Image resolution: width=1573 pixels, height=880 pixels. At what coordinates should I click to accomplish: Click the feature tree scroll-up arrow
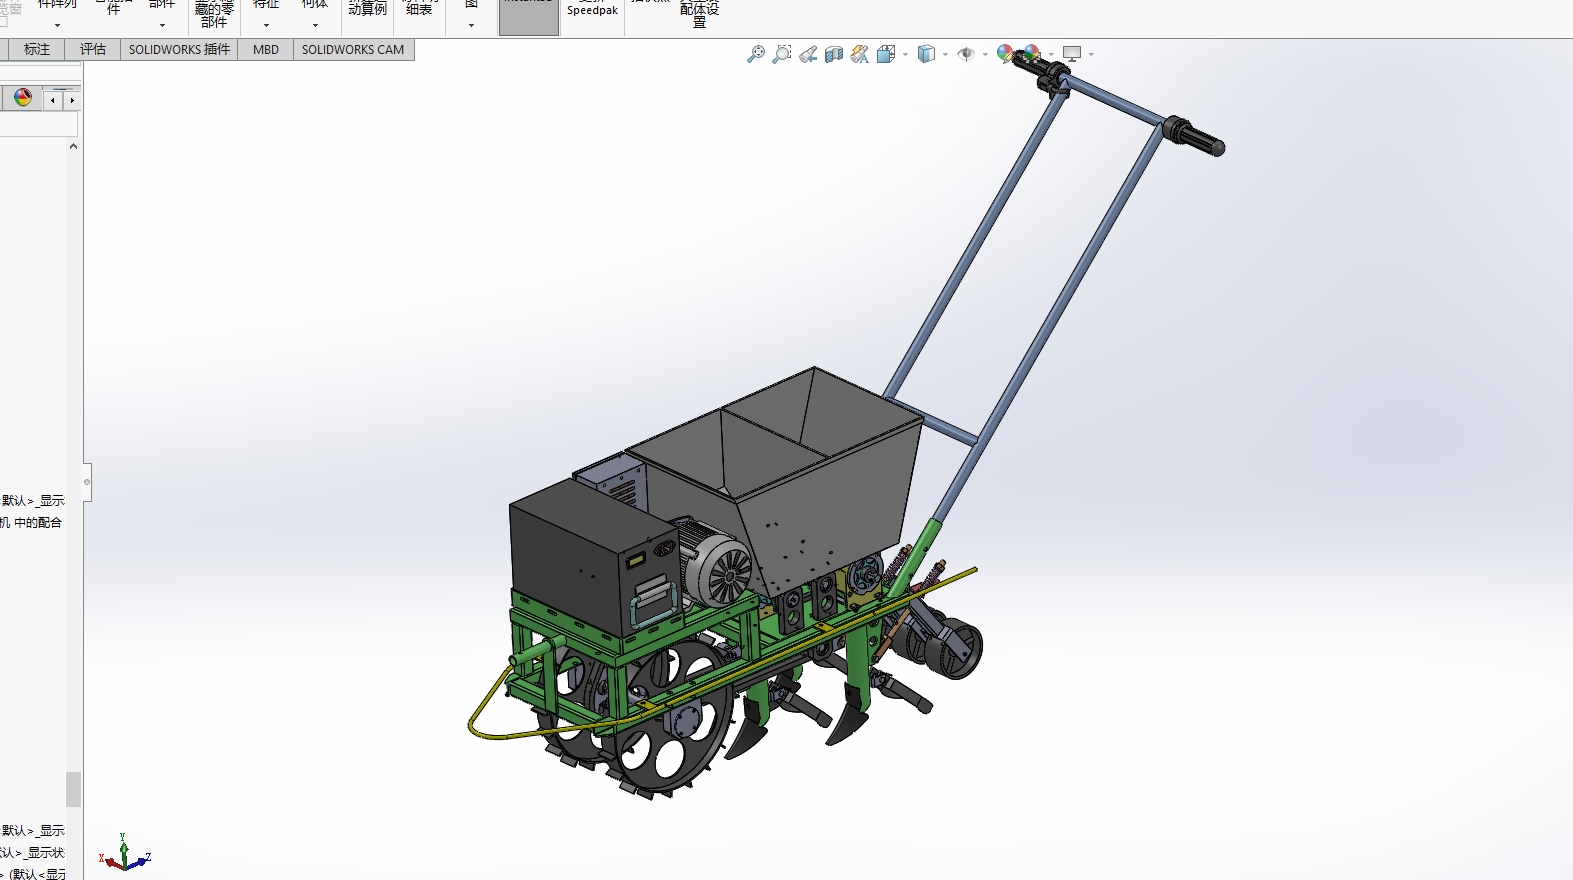point(73,146)
